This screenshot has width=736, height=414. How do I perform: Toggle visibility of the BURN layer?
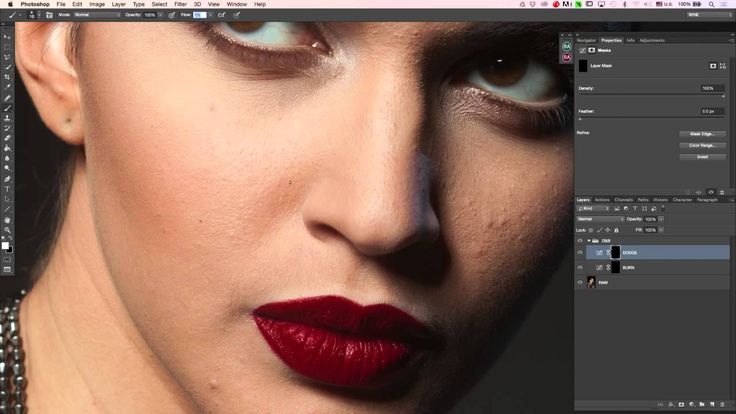[x=580, y=268]
